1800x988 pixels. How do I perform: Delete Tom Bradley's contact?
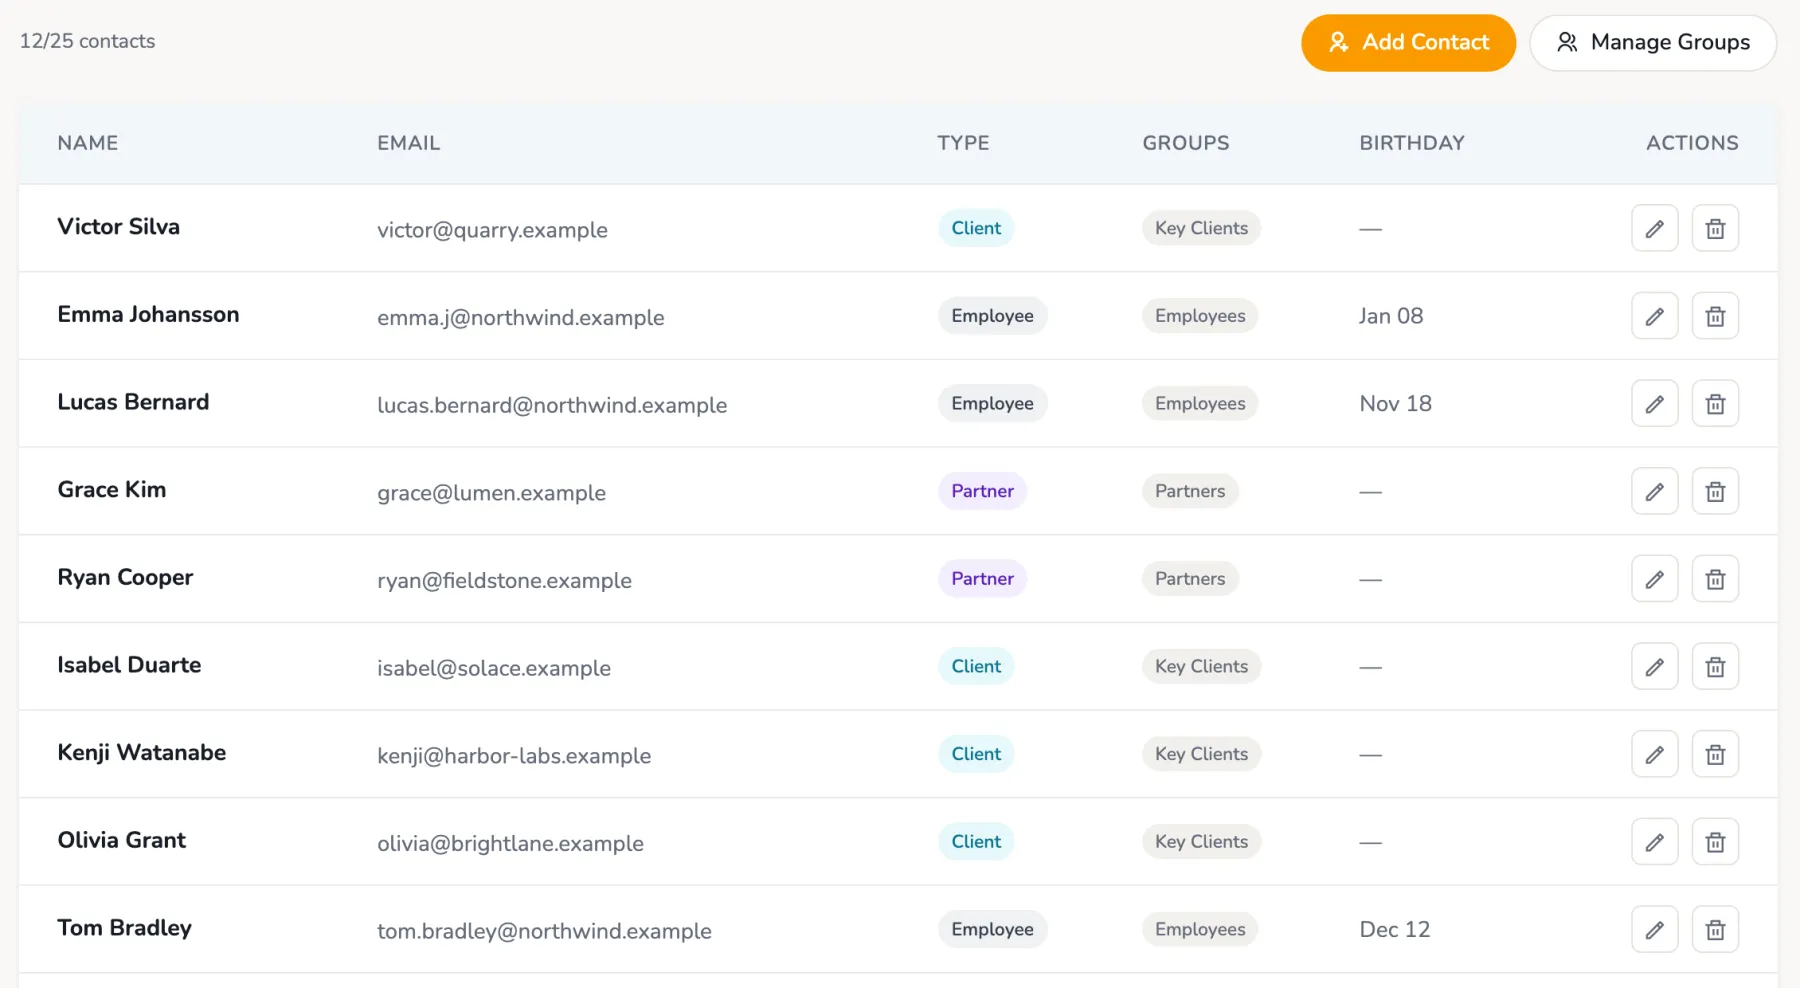point(1715,930)
